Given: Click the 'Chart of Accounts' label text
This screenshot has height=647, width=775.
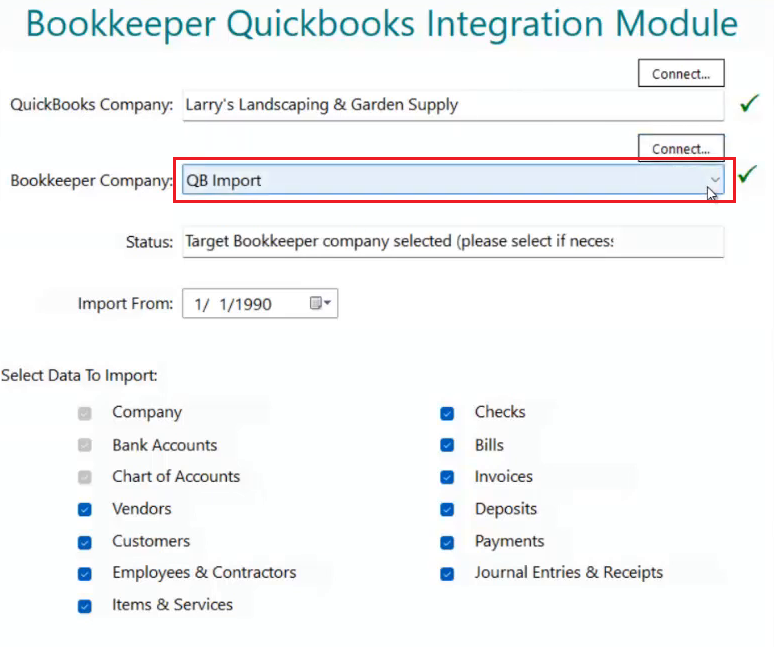Looking at the screenshot, I should [x=176, y=476].
